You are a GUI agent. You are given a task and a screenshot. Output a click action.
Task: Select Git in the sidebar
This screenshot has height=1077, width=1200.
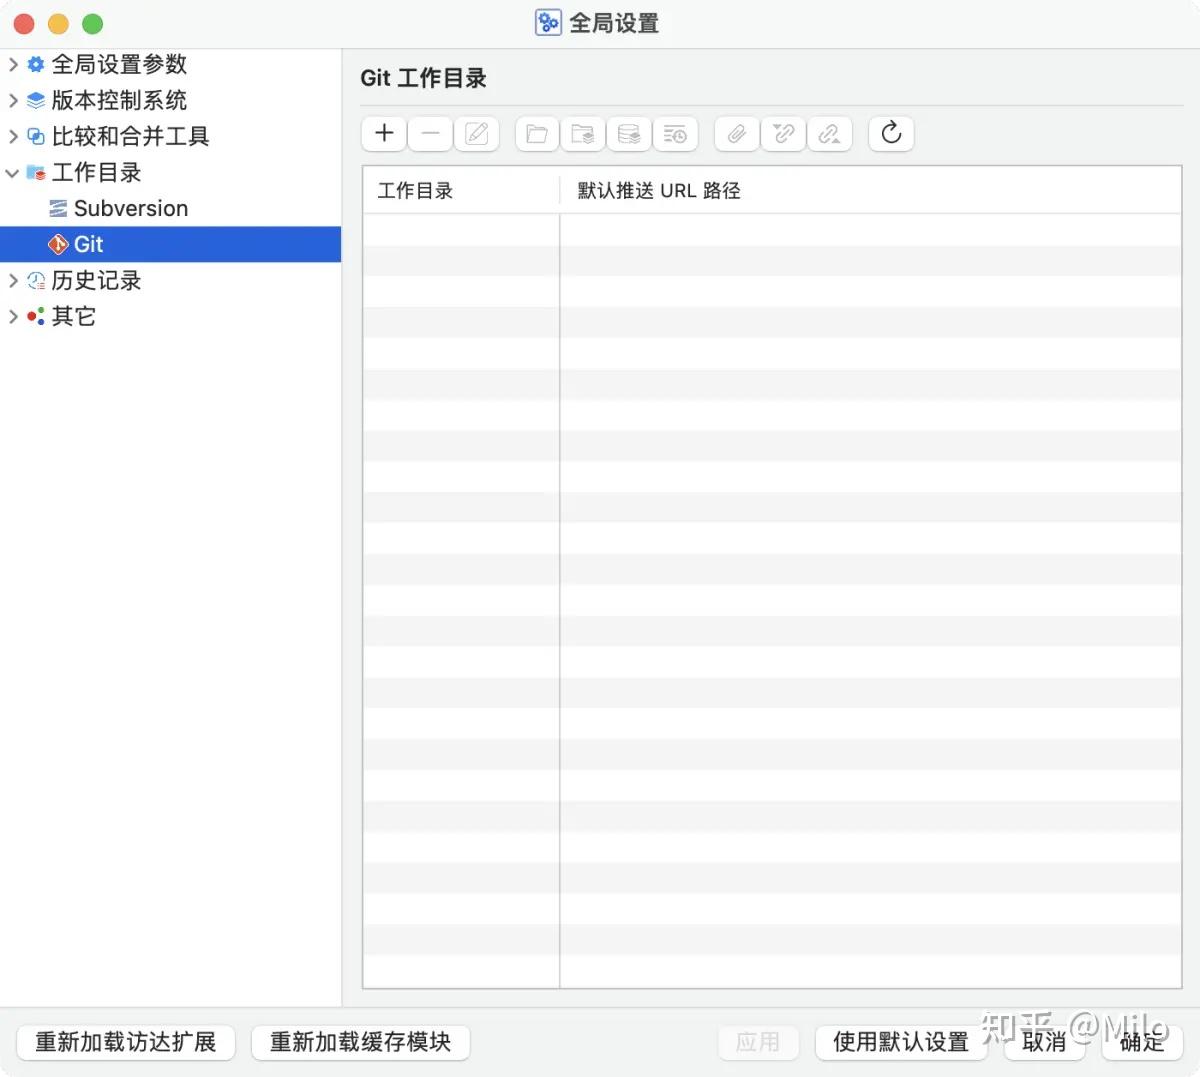point(88,243)
